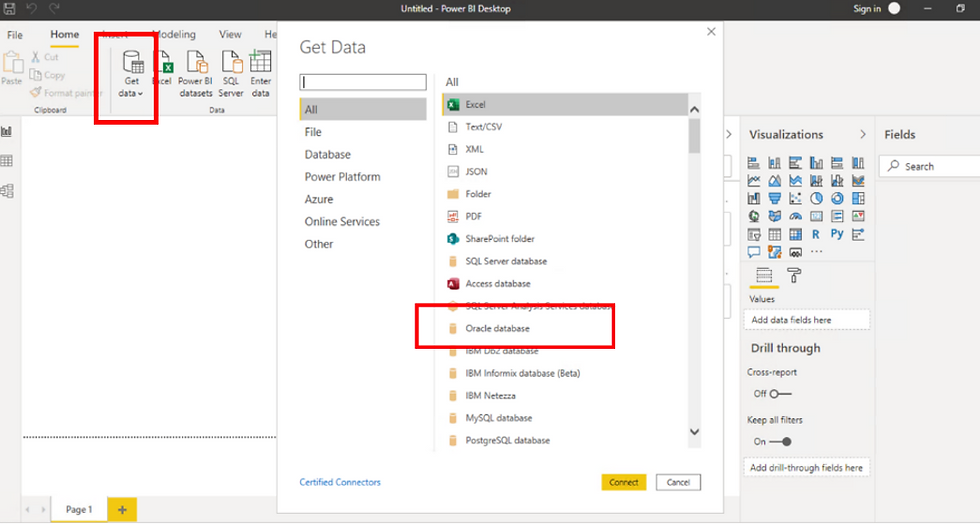Open Power BI datasets from ribbon

point(196,74)
